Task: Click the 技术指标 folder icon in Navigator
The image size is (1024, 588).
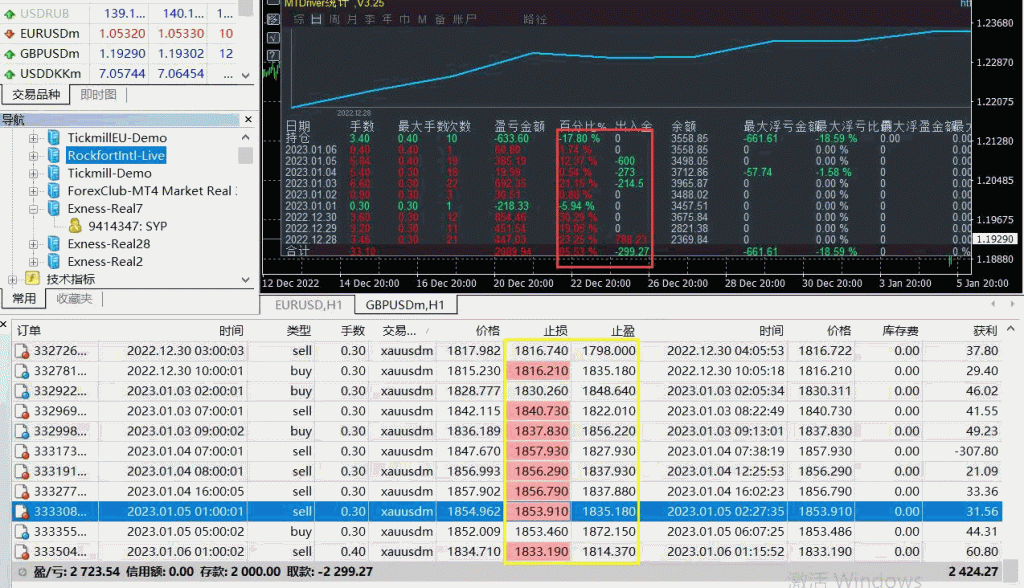Action: (32, 279)
